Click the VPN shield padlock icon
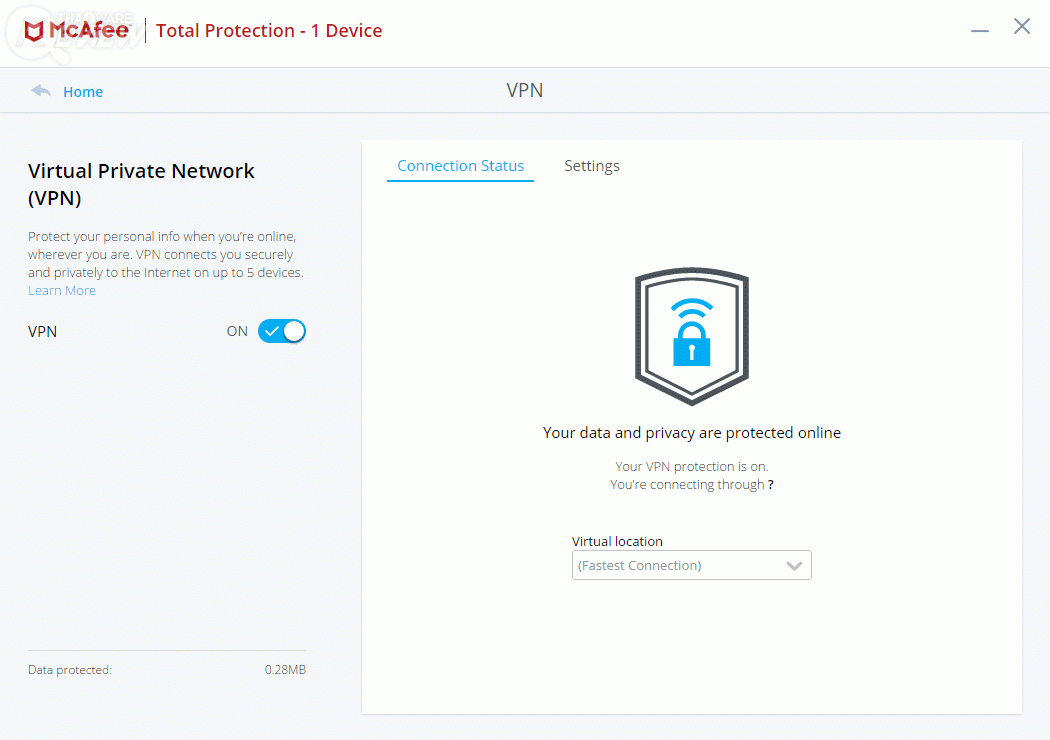The height and width of the screenshot is (740, 1050). click(692, 335)
